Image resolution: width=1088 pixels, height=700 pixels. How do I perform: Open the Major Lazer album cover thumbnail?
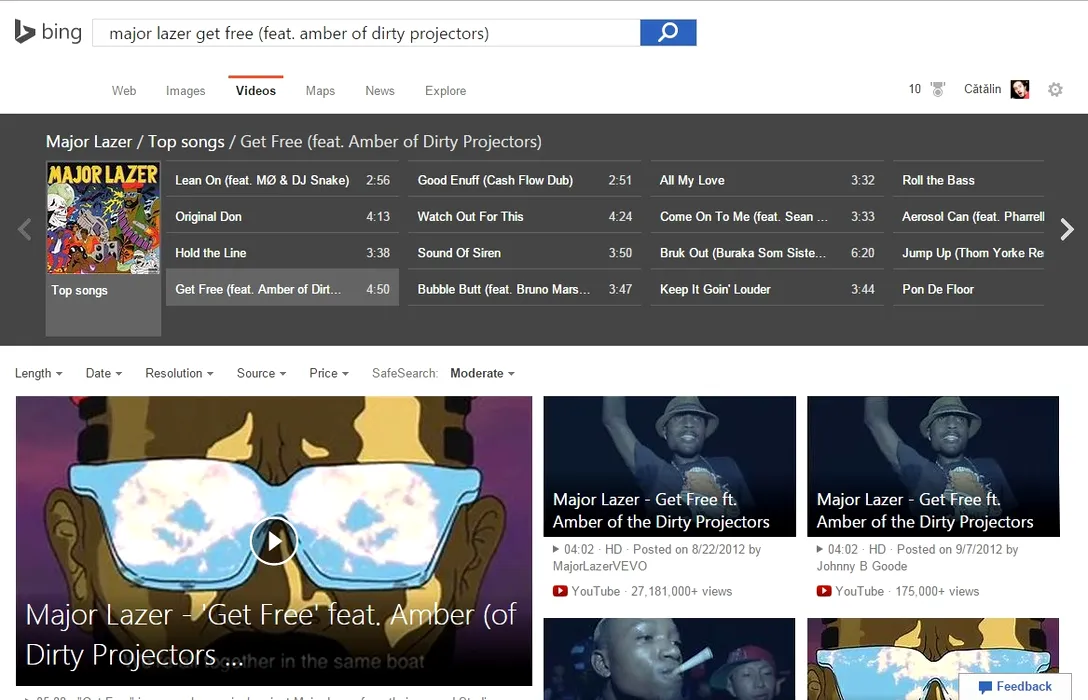(x=103, y=218)
